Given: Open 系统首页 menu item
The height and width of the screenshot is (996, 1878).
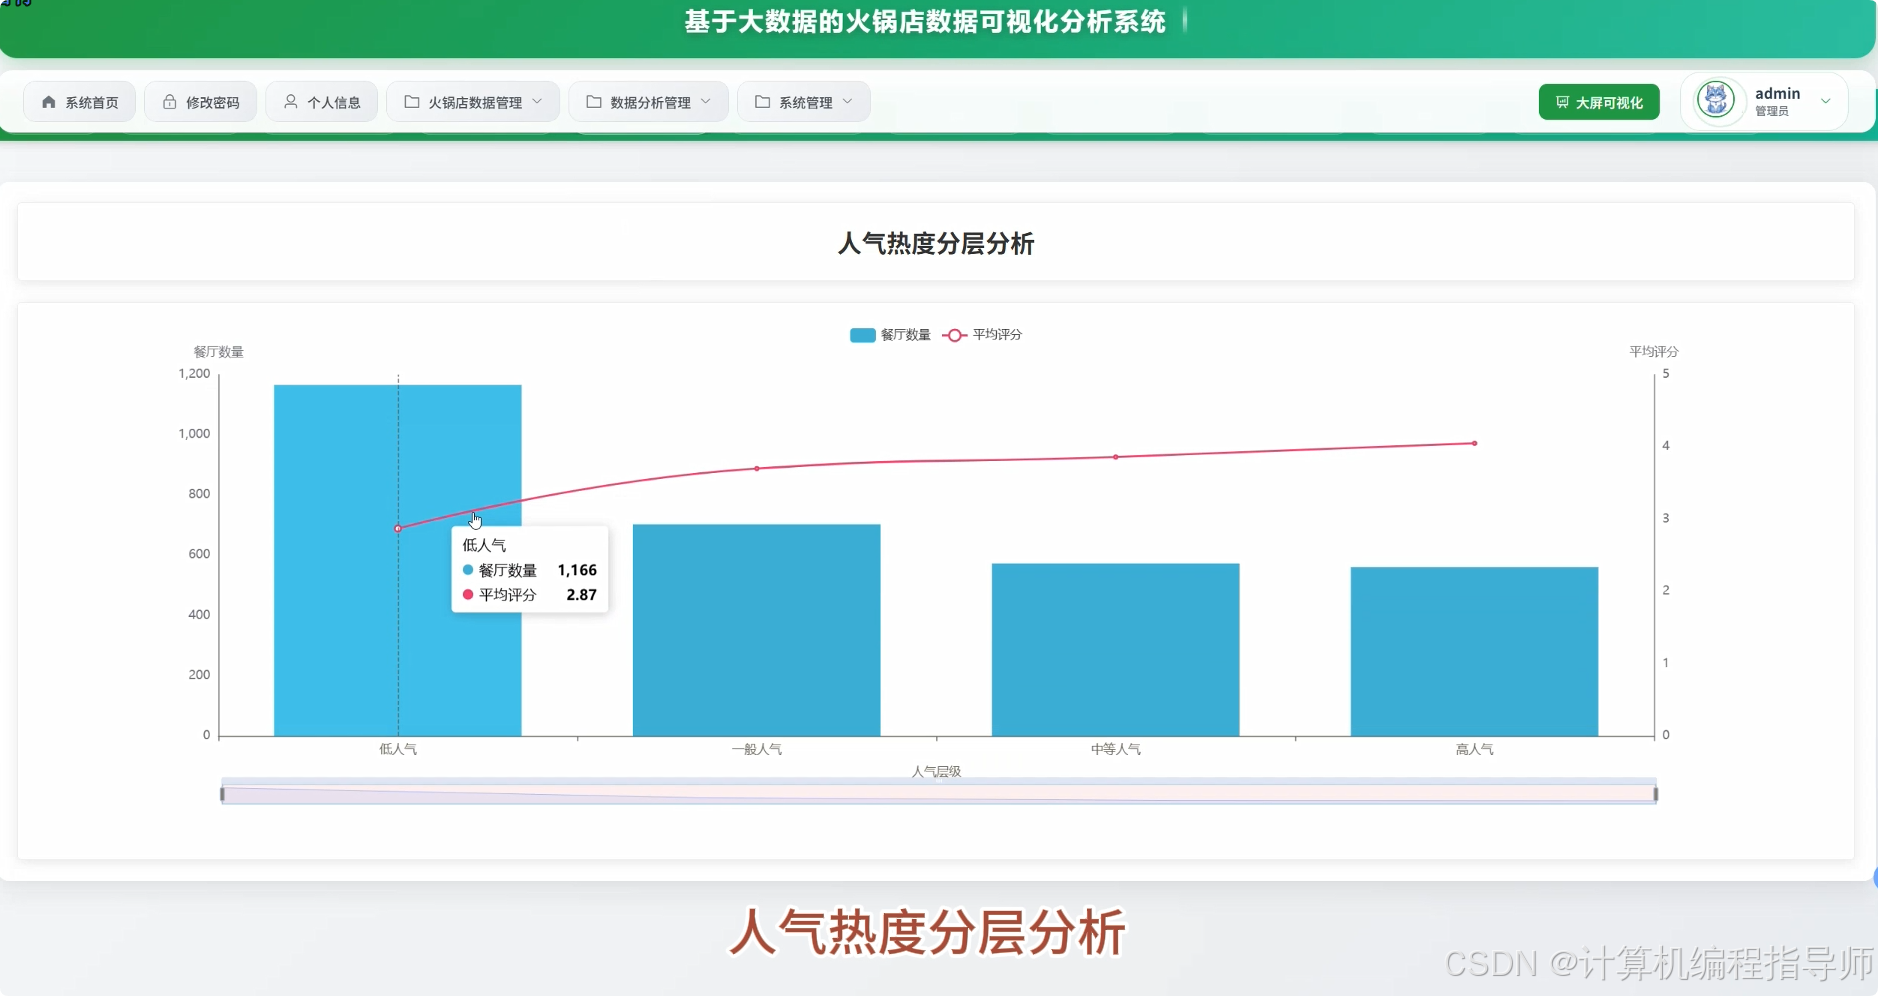Looking at the screenshot, I should click(79, 102).
